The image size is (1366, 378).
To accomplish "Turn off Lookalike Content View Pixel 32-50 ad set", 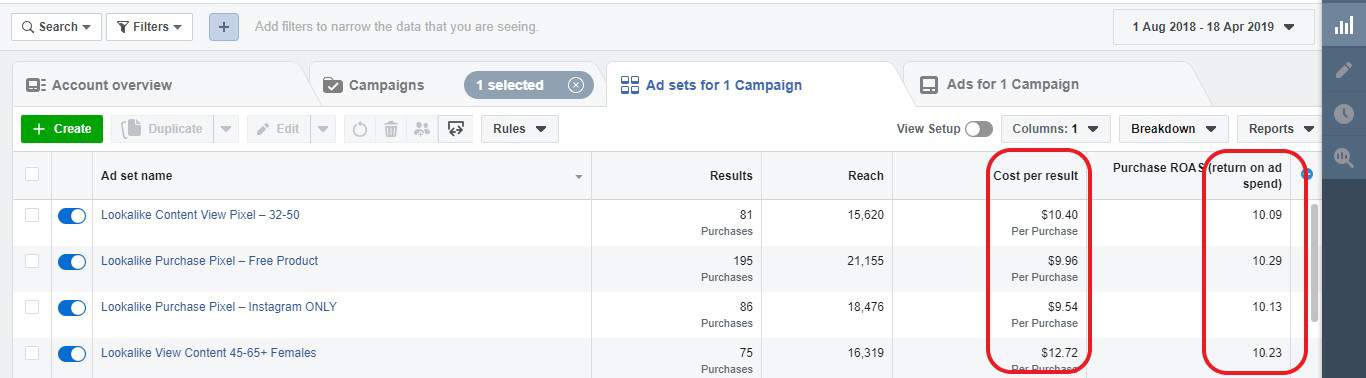I will (x=72, y=215).
